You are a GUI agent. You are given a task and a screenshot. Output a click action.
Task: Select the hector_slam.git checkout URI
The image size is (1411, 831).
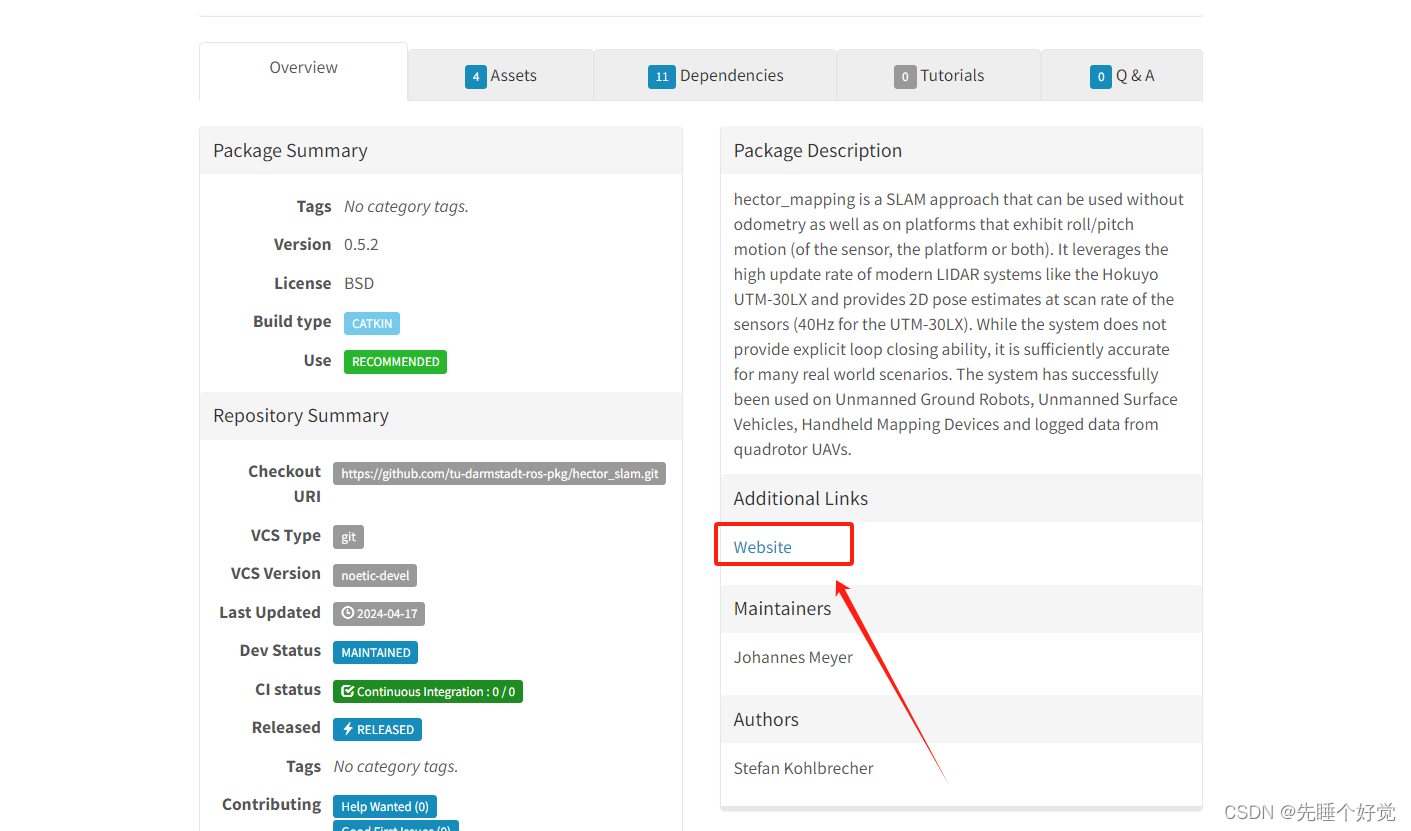(x=499, y=473)
